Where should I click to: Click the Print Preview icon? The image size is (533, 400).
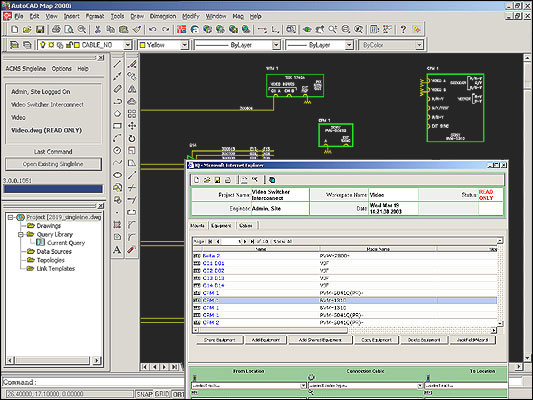pos(69,30)
